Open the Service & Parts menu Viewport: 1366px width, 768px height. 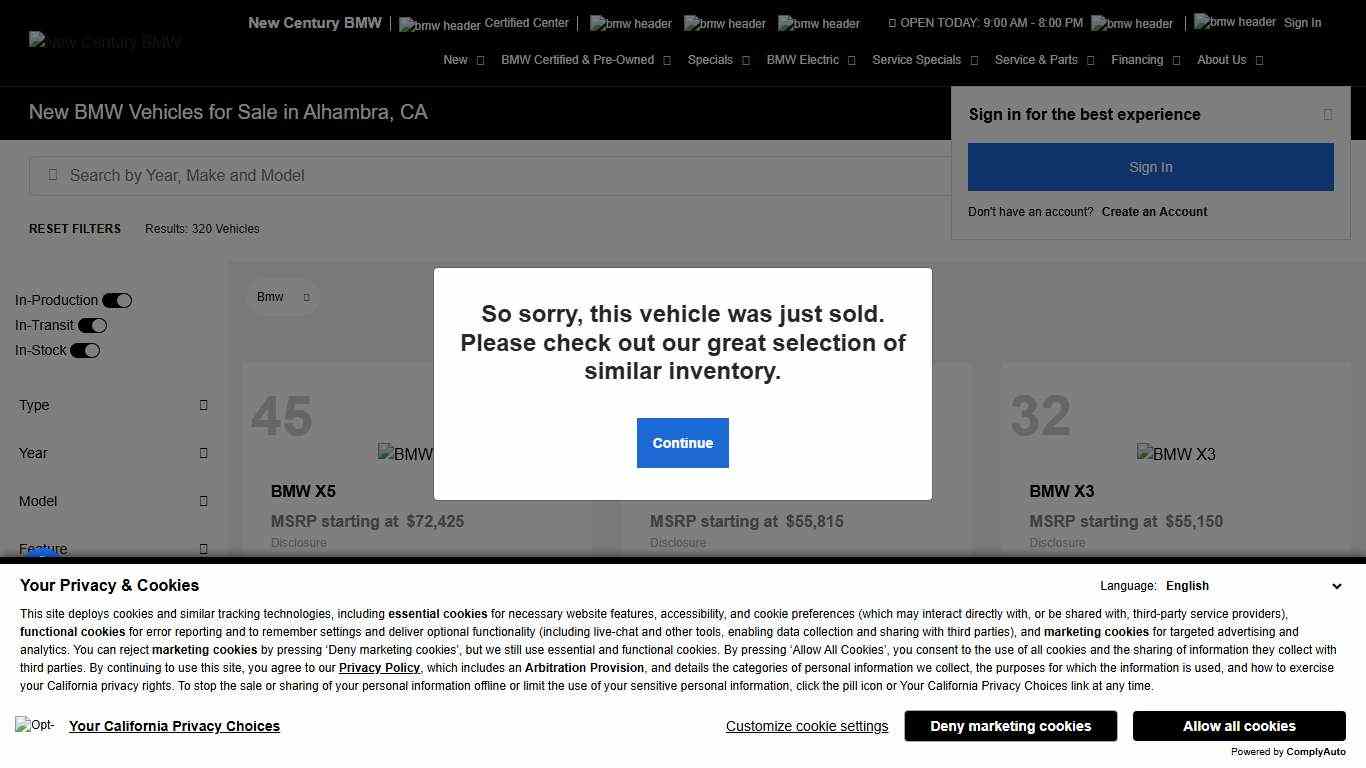click(1044, 60)
